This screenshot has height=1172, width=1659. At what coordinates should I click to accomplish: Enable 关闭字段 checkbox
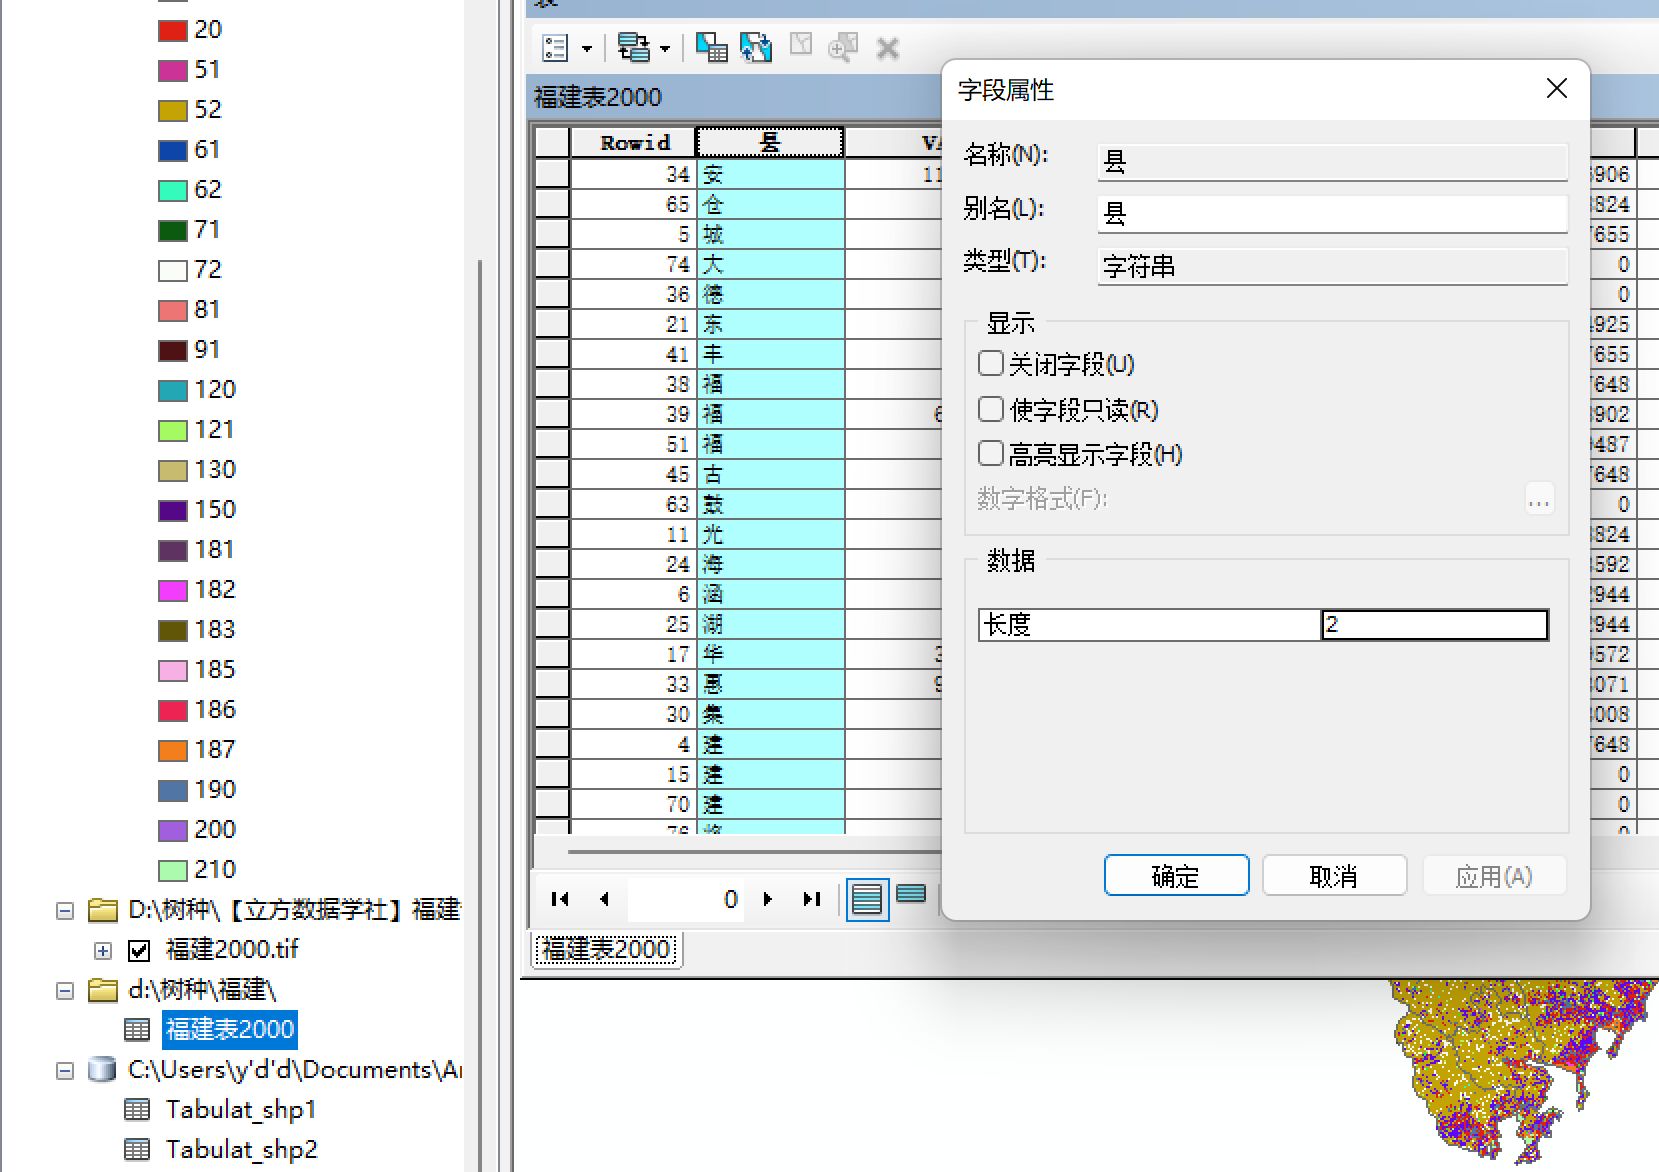990,363
